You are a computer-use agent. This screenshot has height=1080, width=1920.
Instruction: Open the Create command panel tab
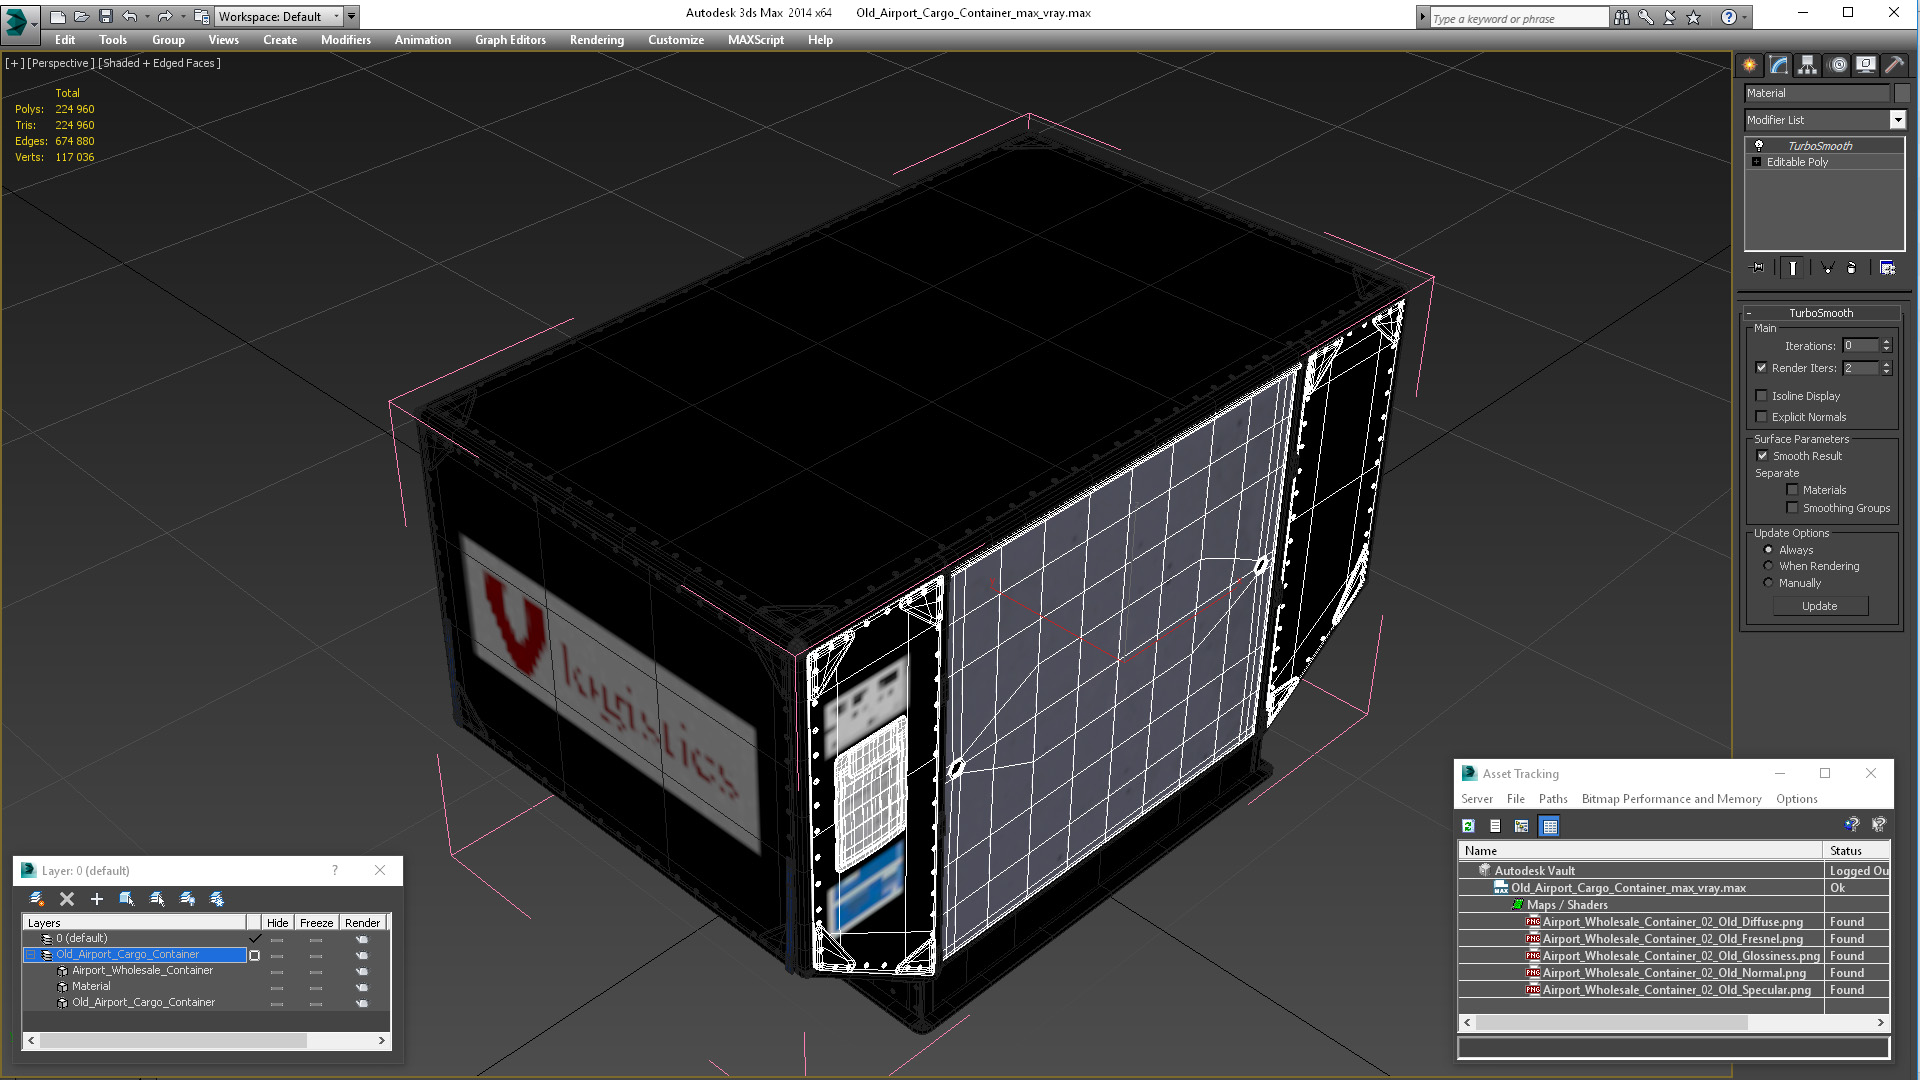pos(1749,65)
